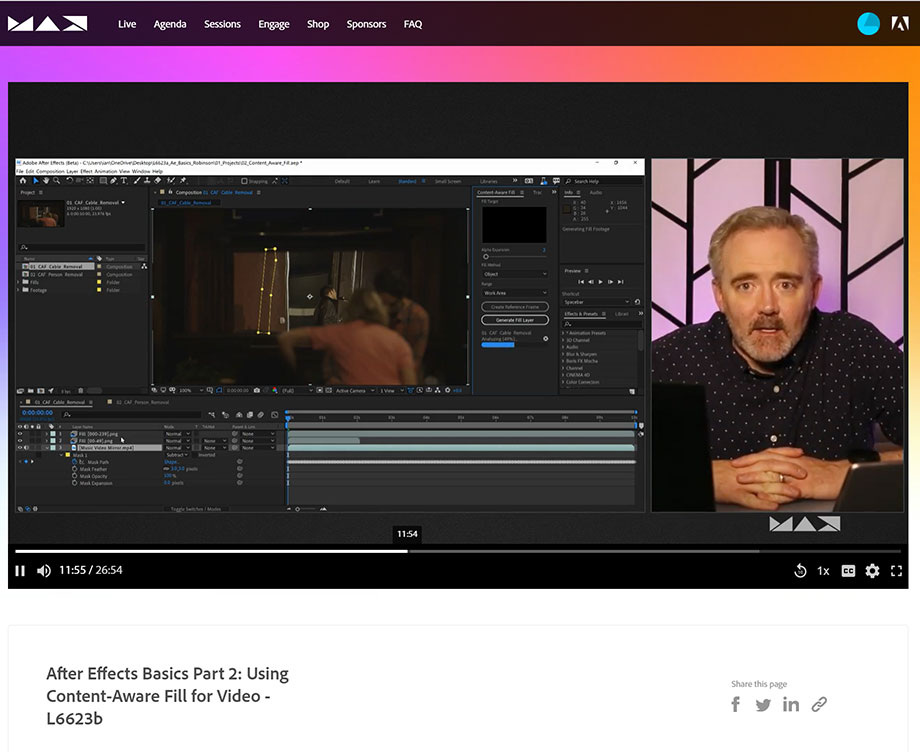Open the Engage link

274,24
